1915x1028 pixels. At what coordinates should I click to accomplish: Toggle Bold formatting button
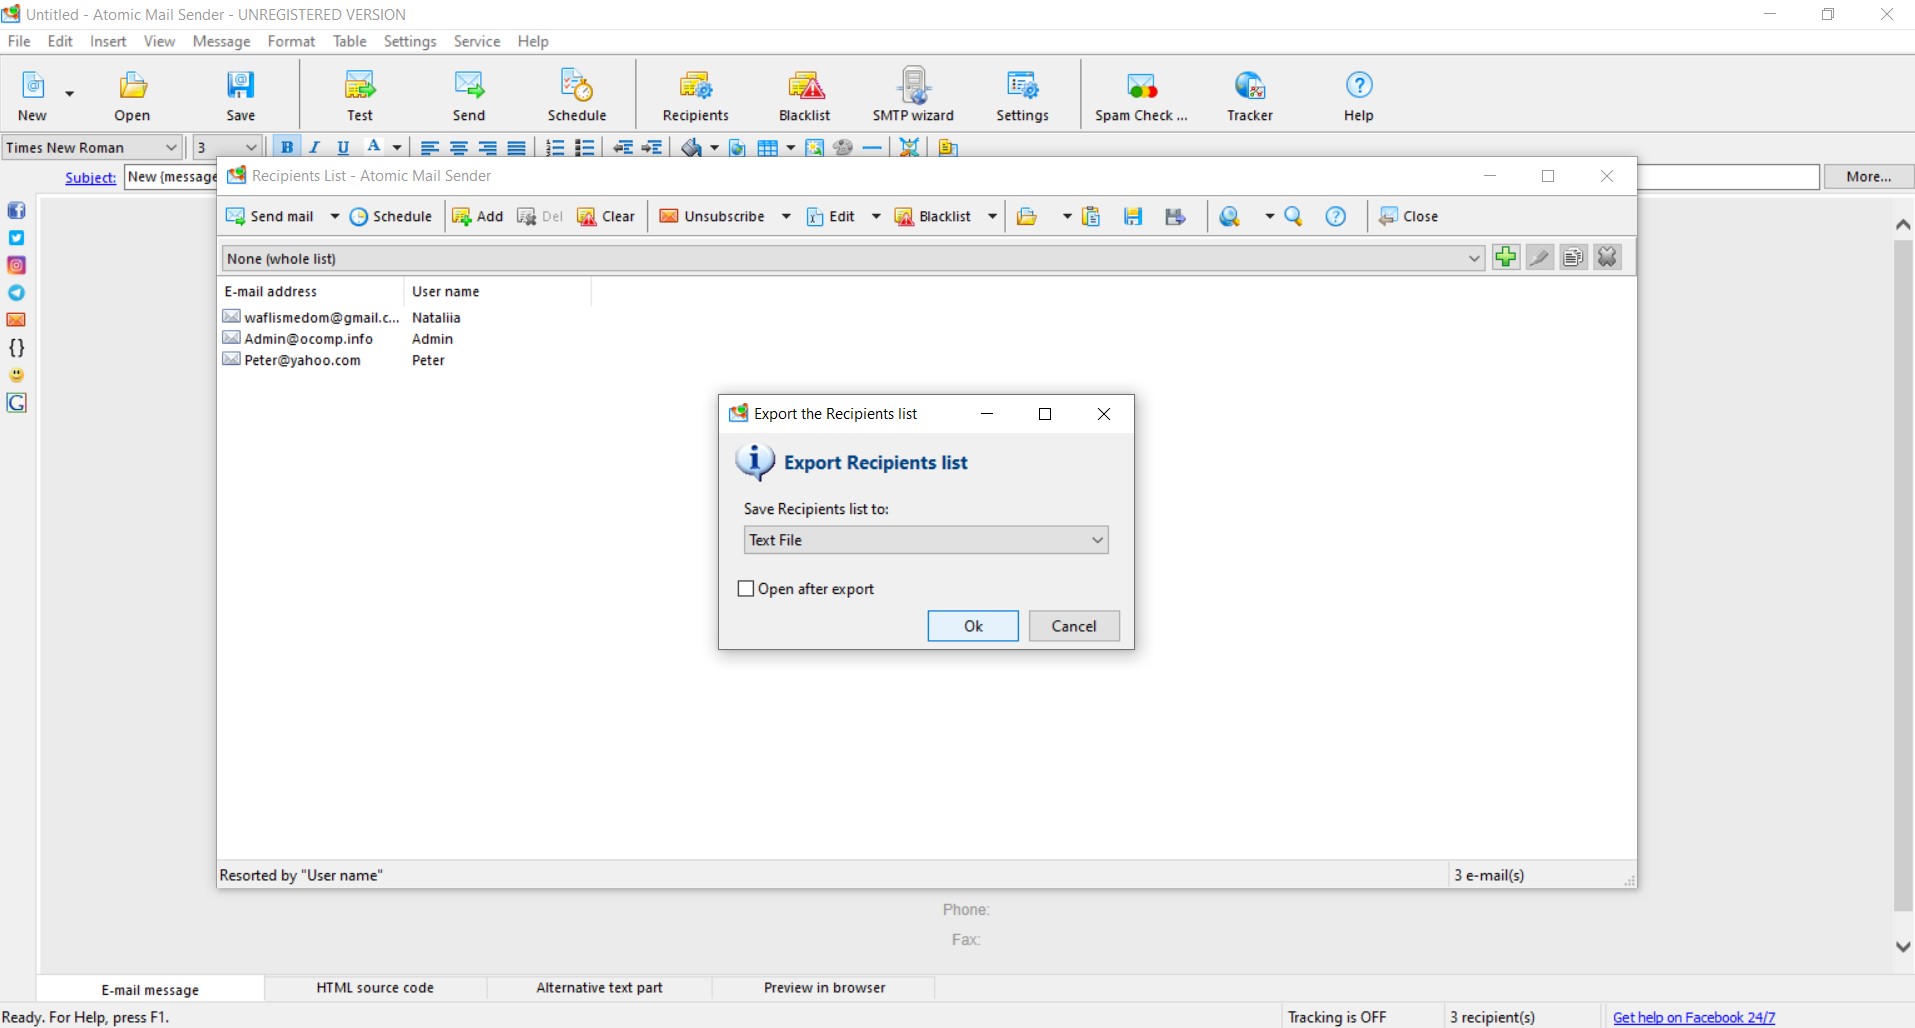pos(286,147)
